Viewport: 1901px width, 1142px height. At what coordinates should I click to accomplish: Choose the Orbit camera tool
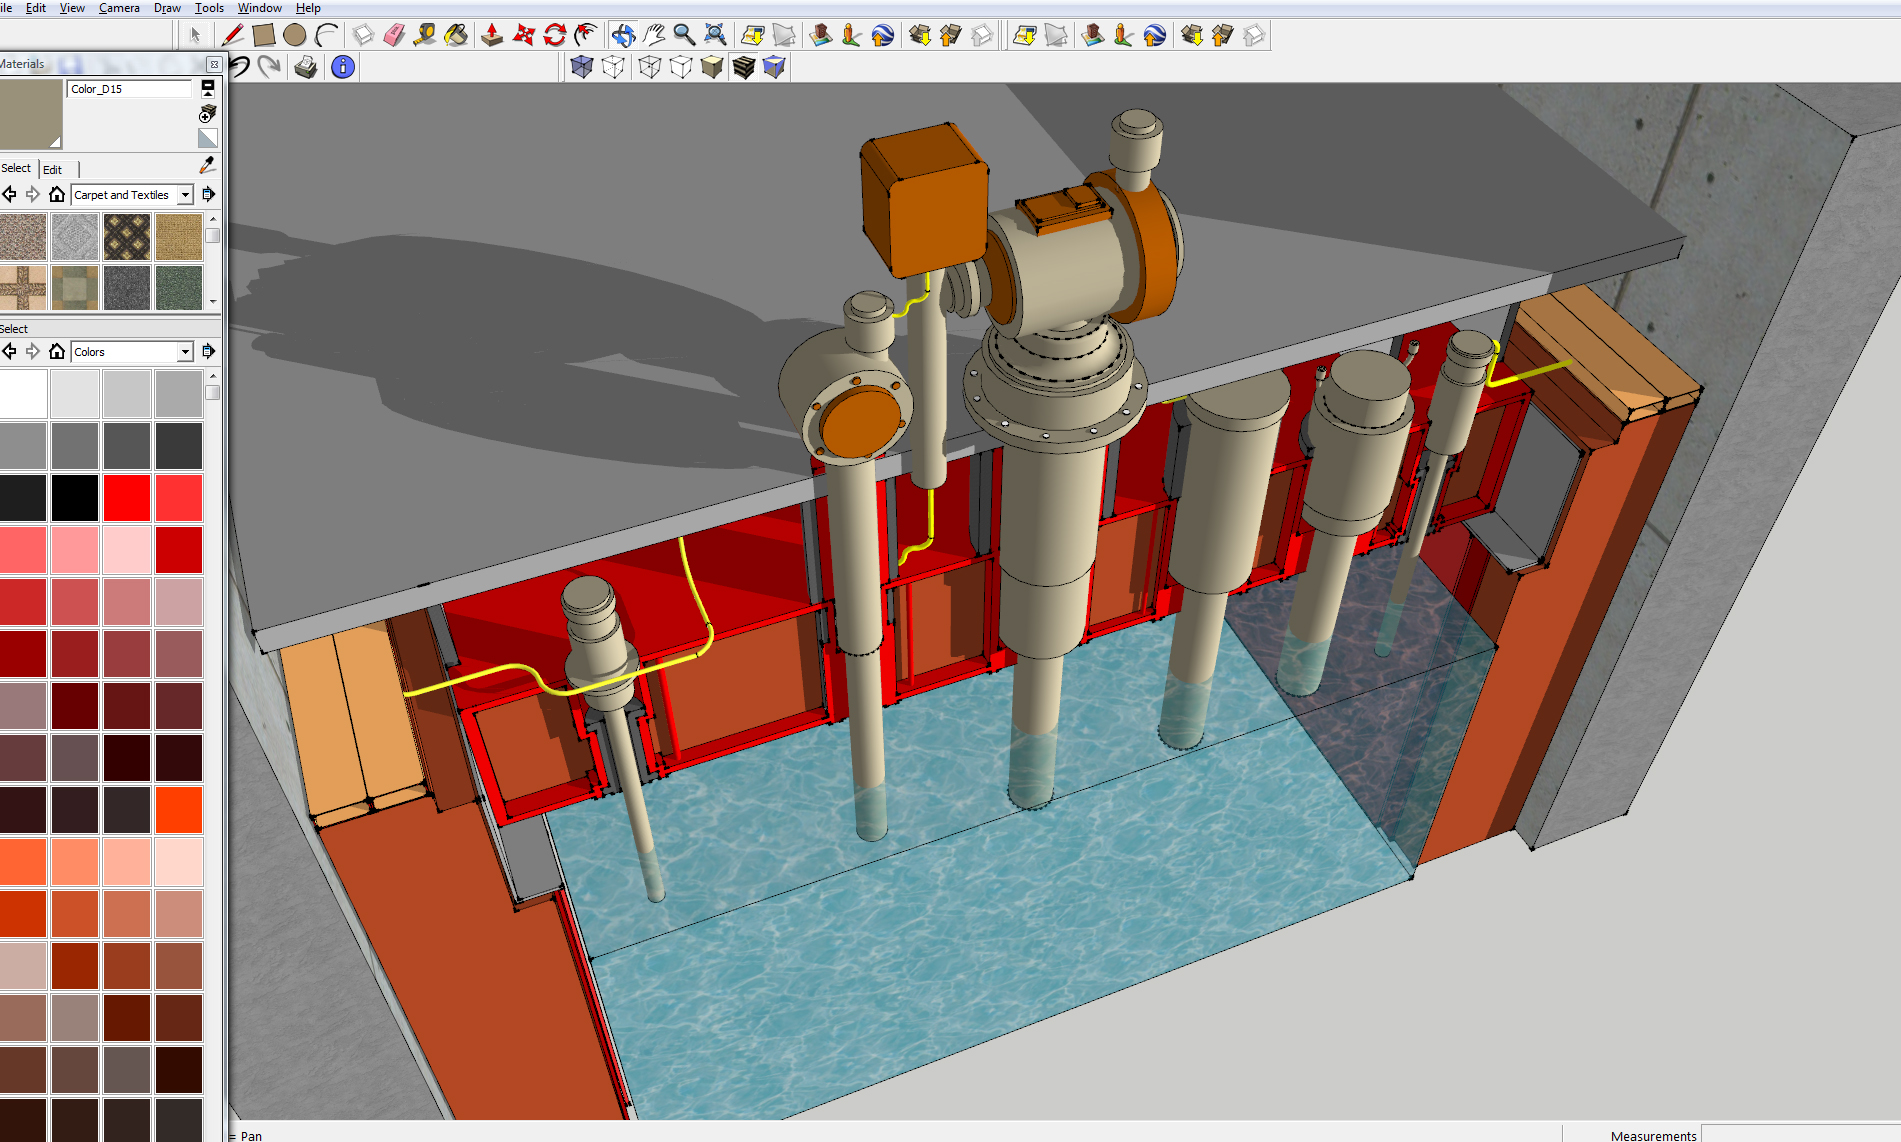pyautogui.click(x=623, y=36)
